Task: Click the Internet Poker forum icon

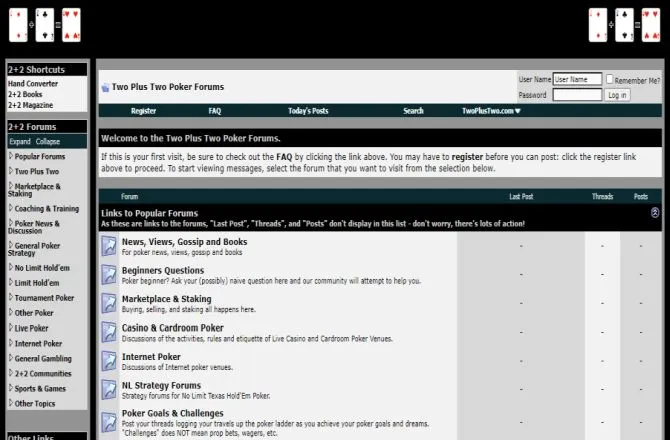Action: tap(109, 361)
